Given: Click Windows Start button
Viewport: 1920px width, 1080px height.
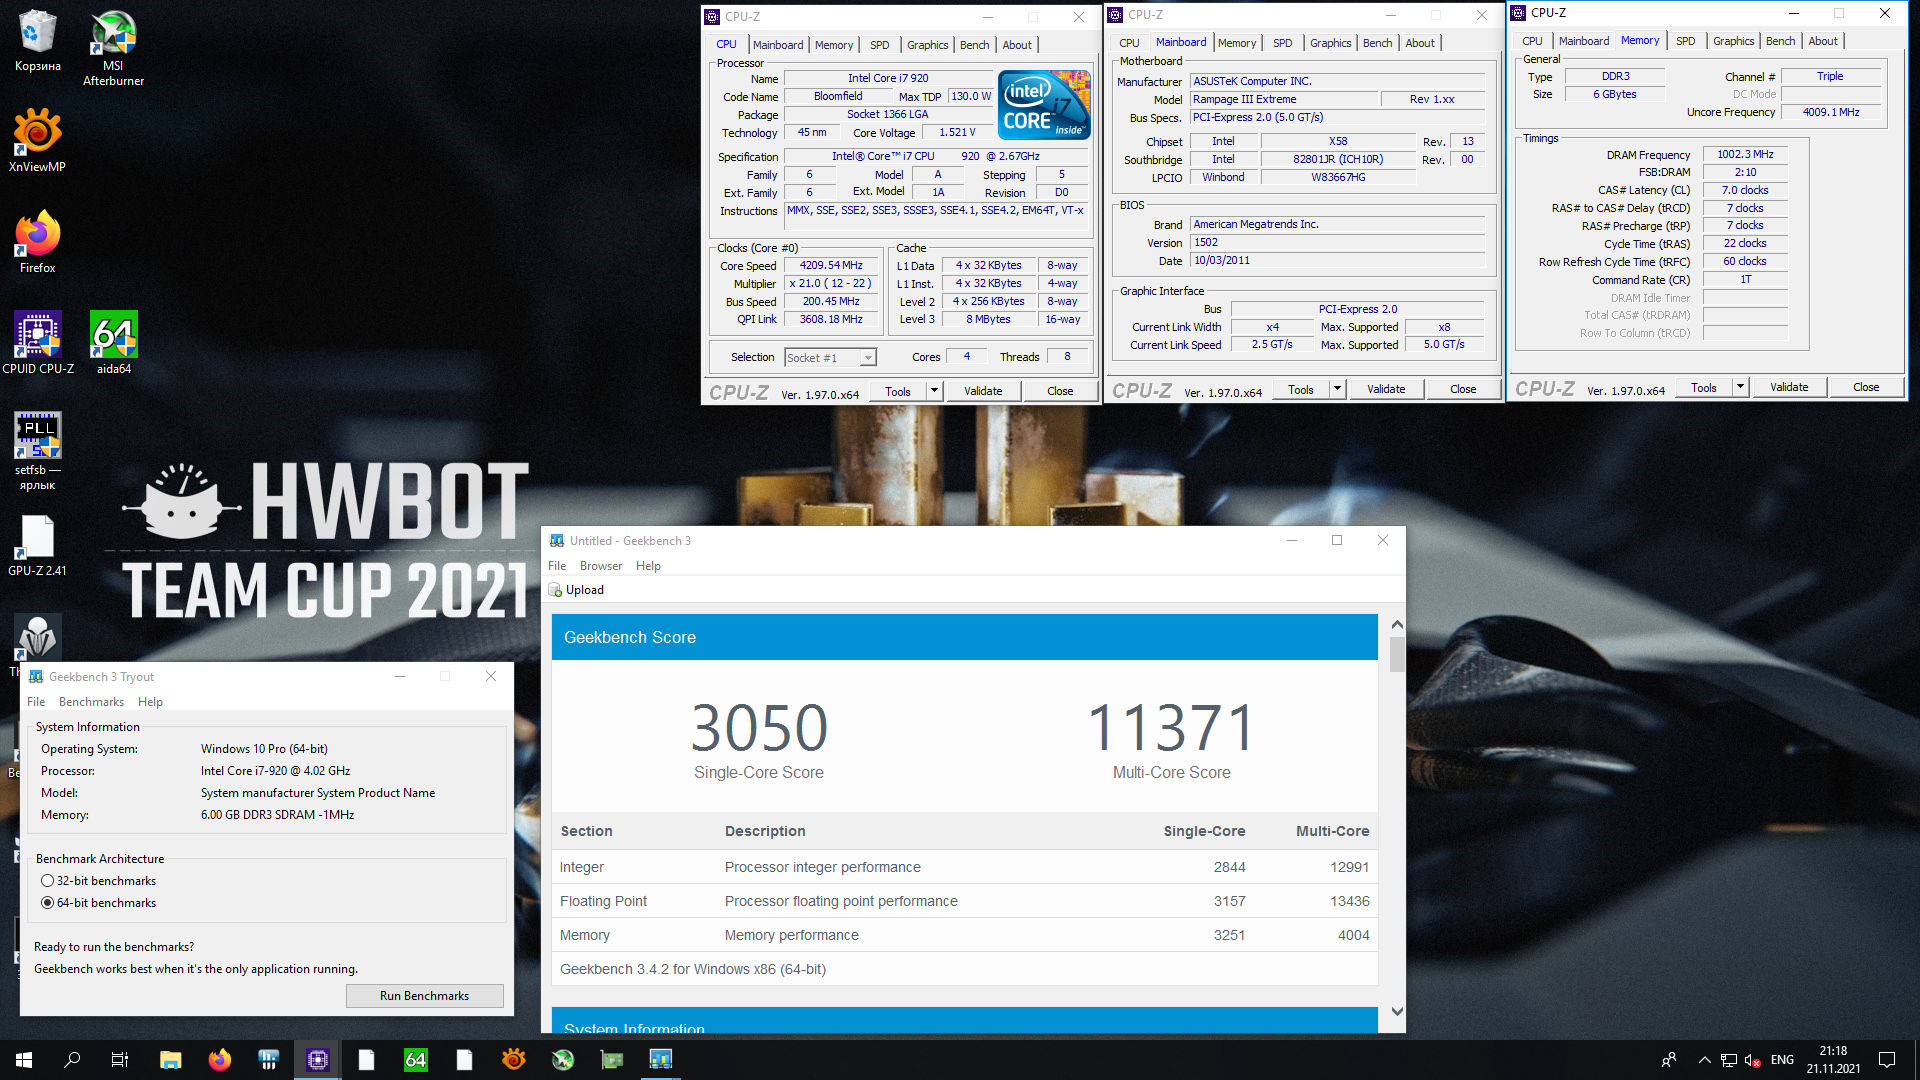Looking at the screenshot, I should (x=24, y=1060).
